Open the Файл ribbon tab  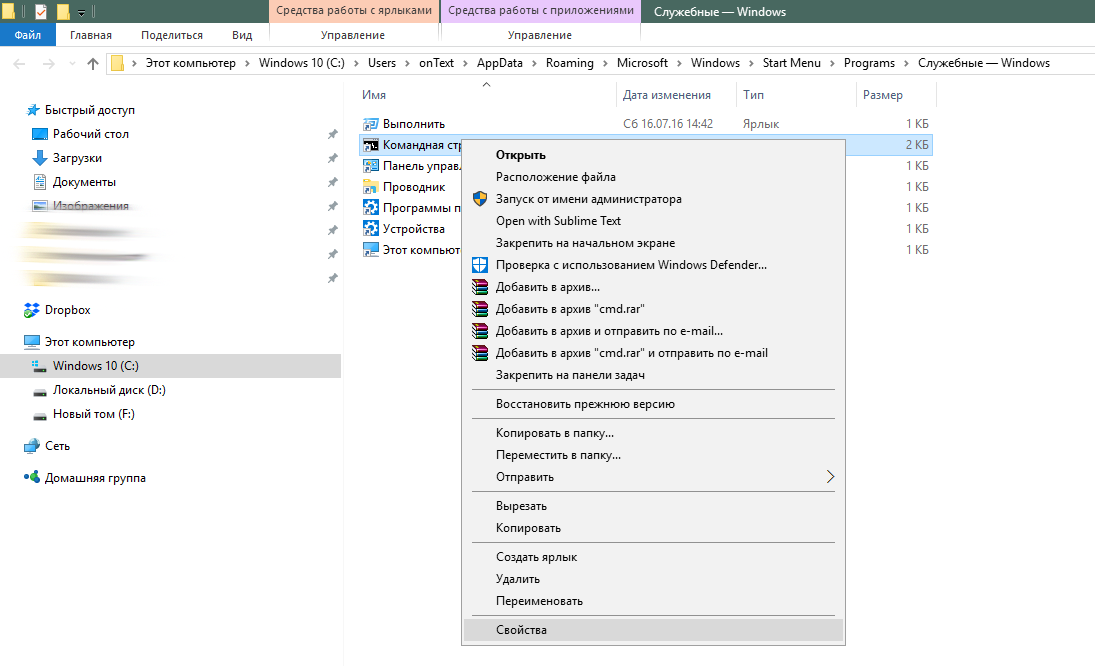pyautogui.click(x=28, y=35)
